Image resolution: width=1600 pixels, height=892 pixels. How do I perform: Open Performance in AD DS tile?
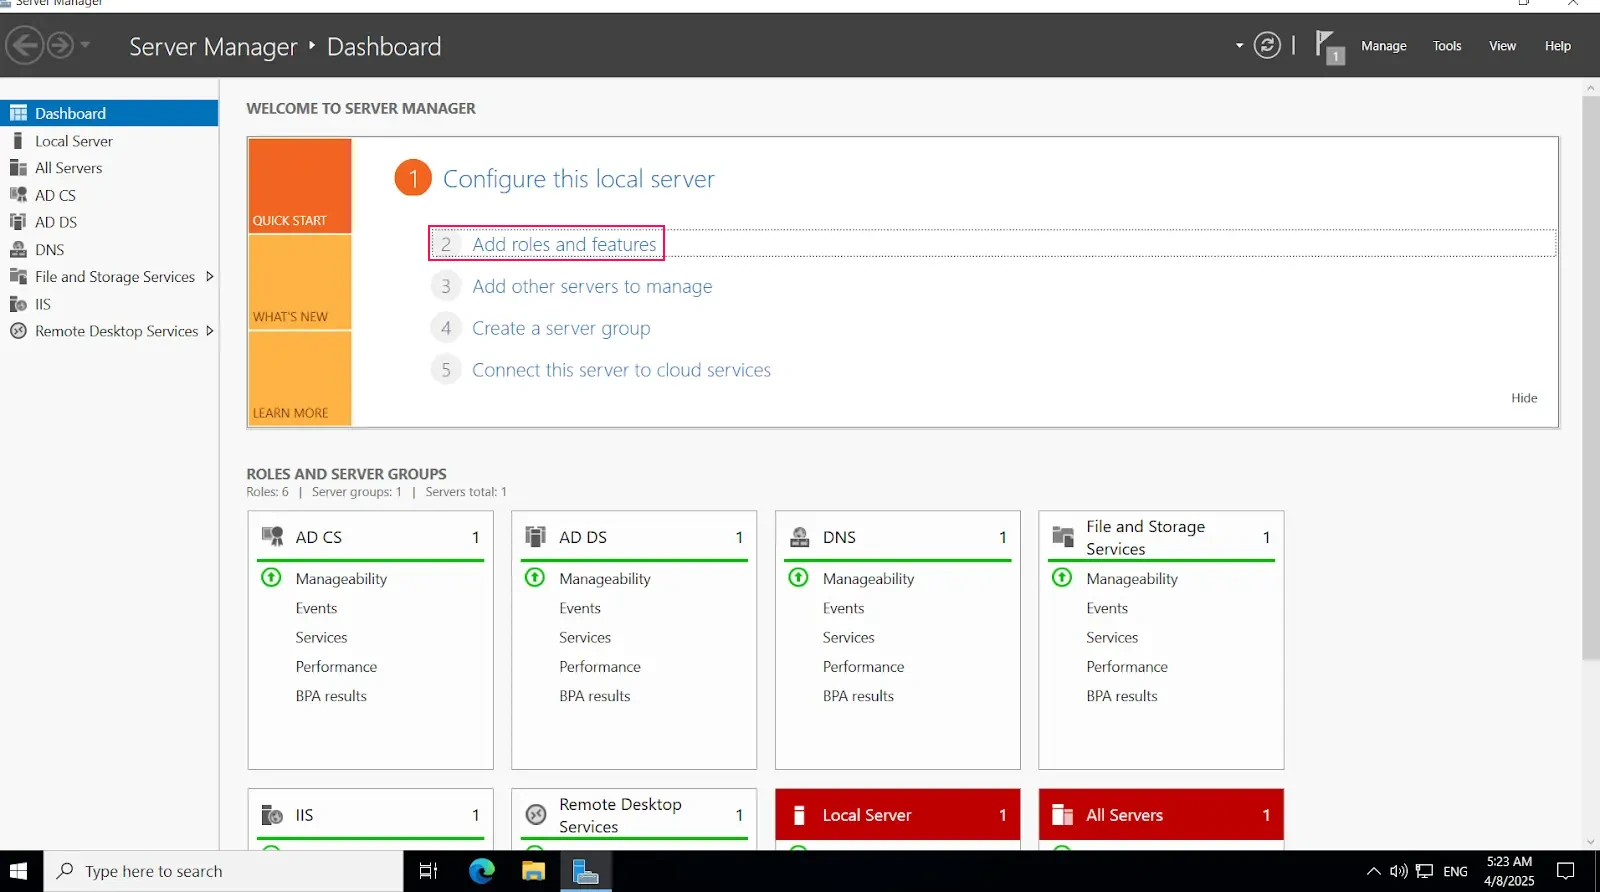(x=600, y=667)
